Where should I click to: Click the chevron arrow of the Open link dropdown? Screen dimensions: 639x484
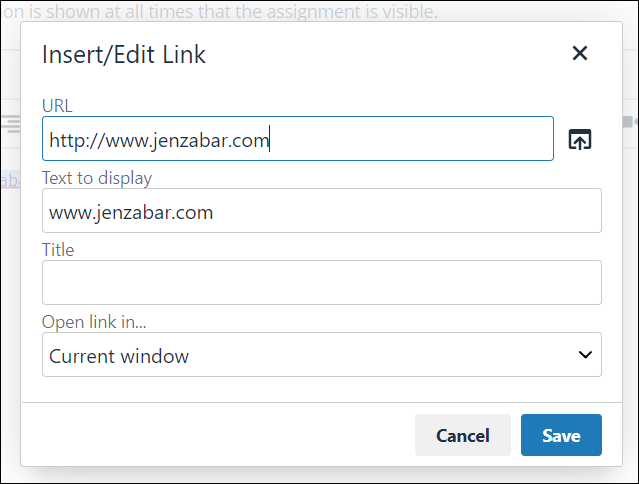585,354
